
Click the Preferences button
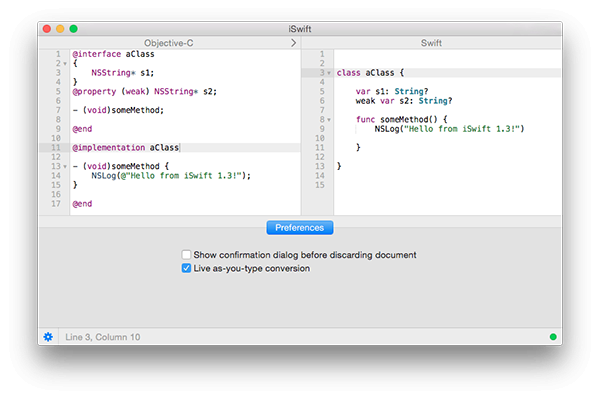coord(300,228)
